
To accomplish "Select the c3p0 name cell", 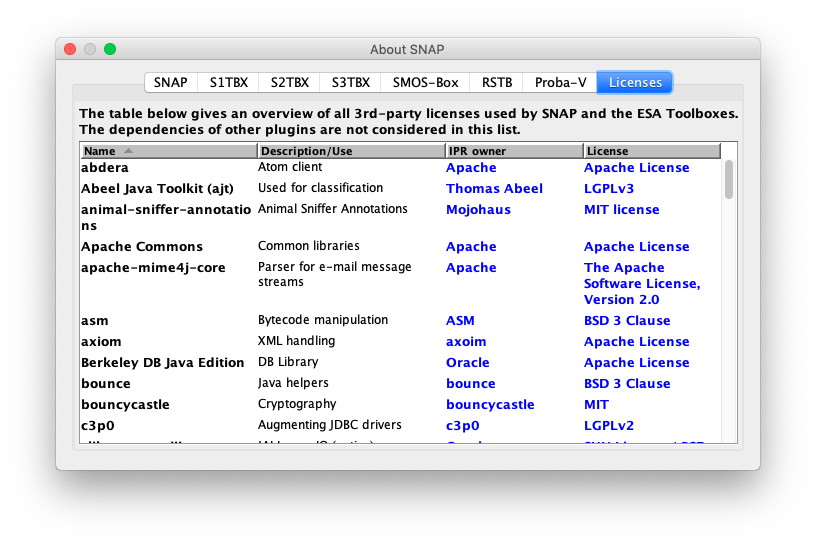I will [97, 425].
